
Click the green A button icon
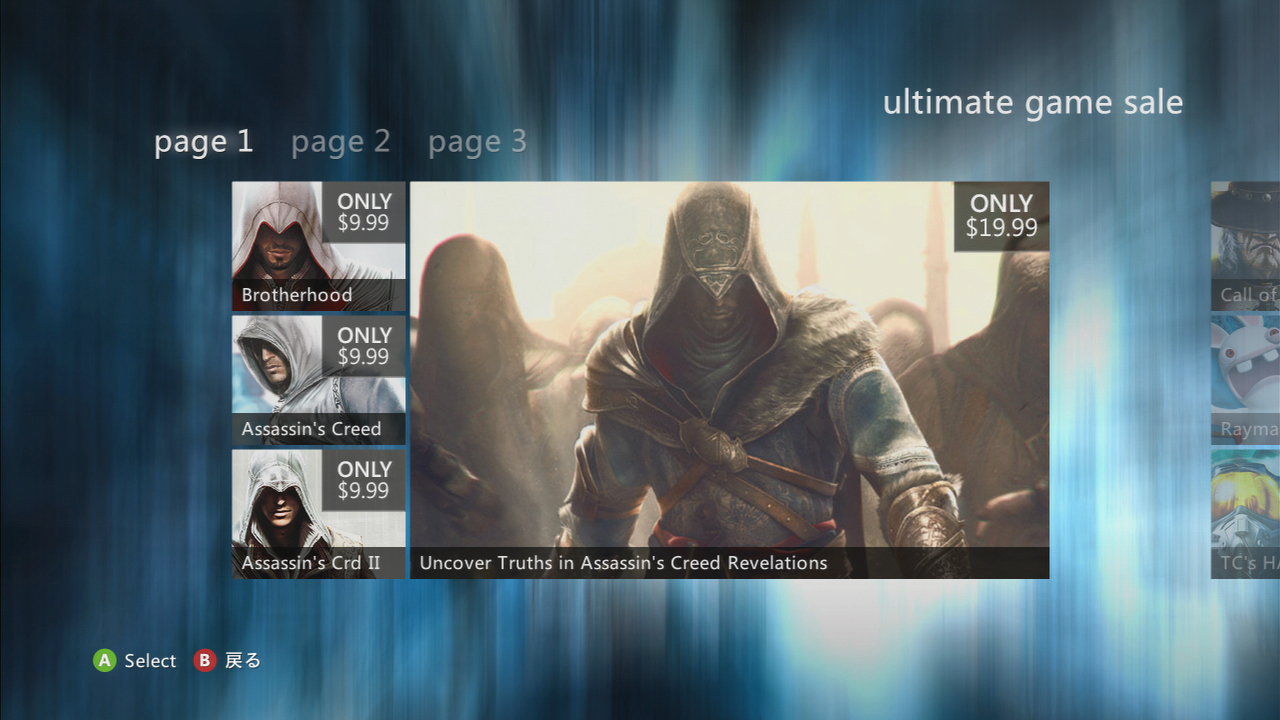click(105, 660)
